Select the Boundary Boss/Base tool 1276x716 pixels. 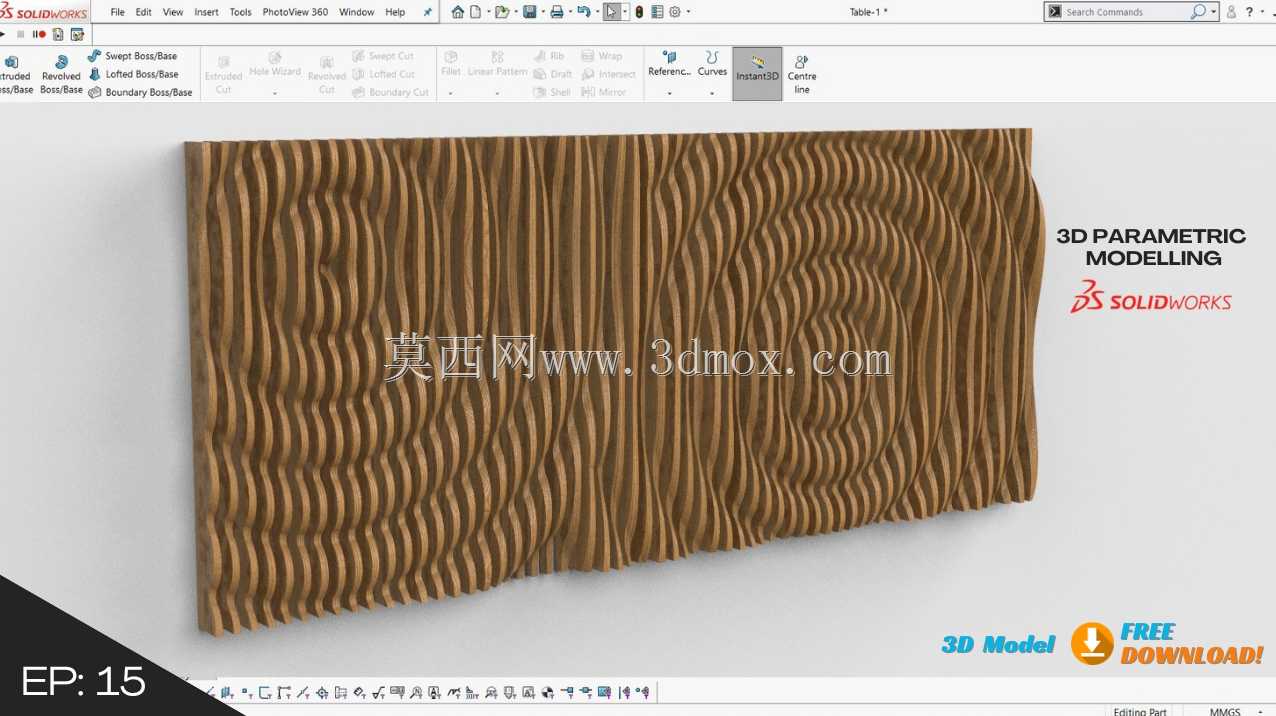140,92
